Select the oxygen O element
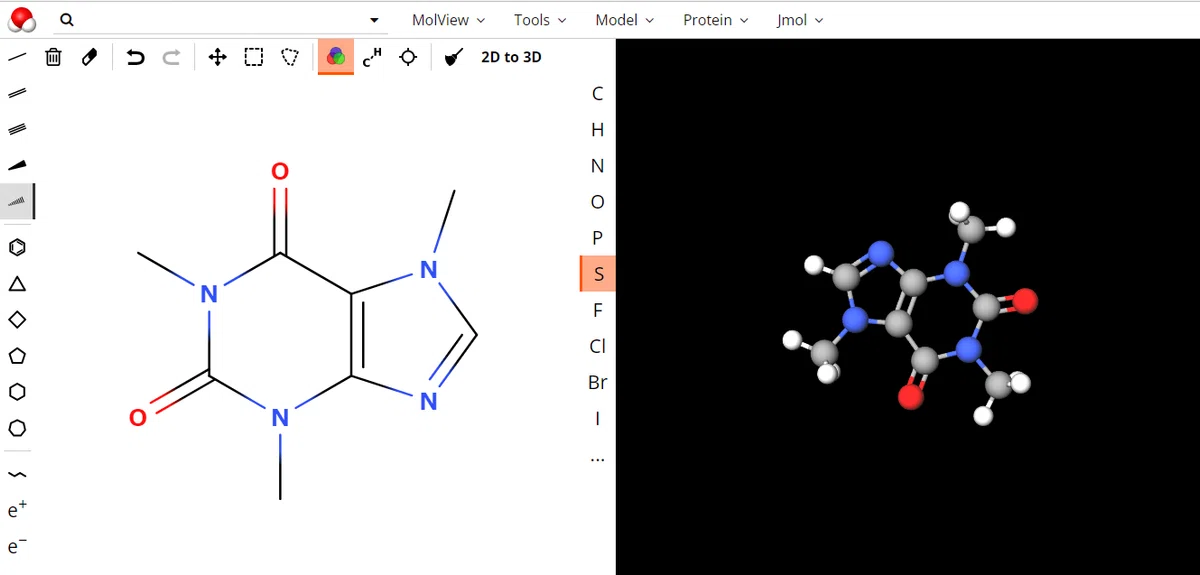Image resolution: width=1200 pixels, height=575 pixels. [x=598, y=202]
